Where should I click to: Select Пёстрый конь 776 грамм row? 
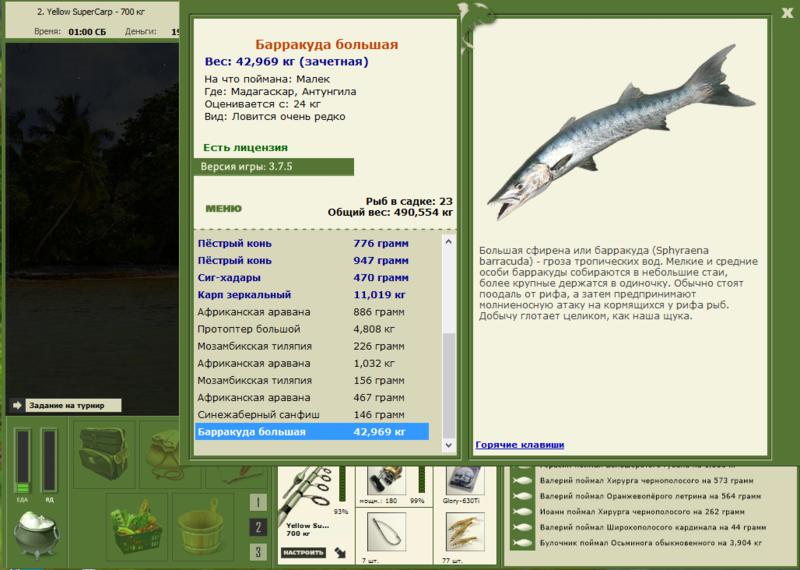(x=312, y=243)
